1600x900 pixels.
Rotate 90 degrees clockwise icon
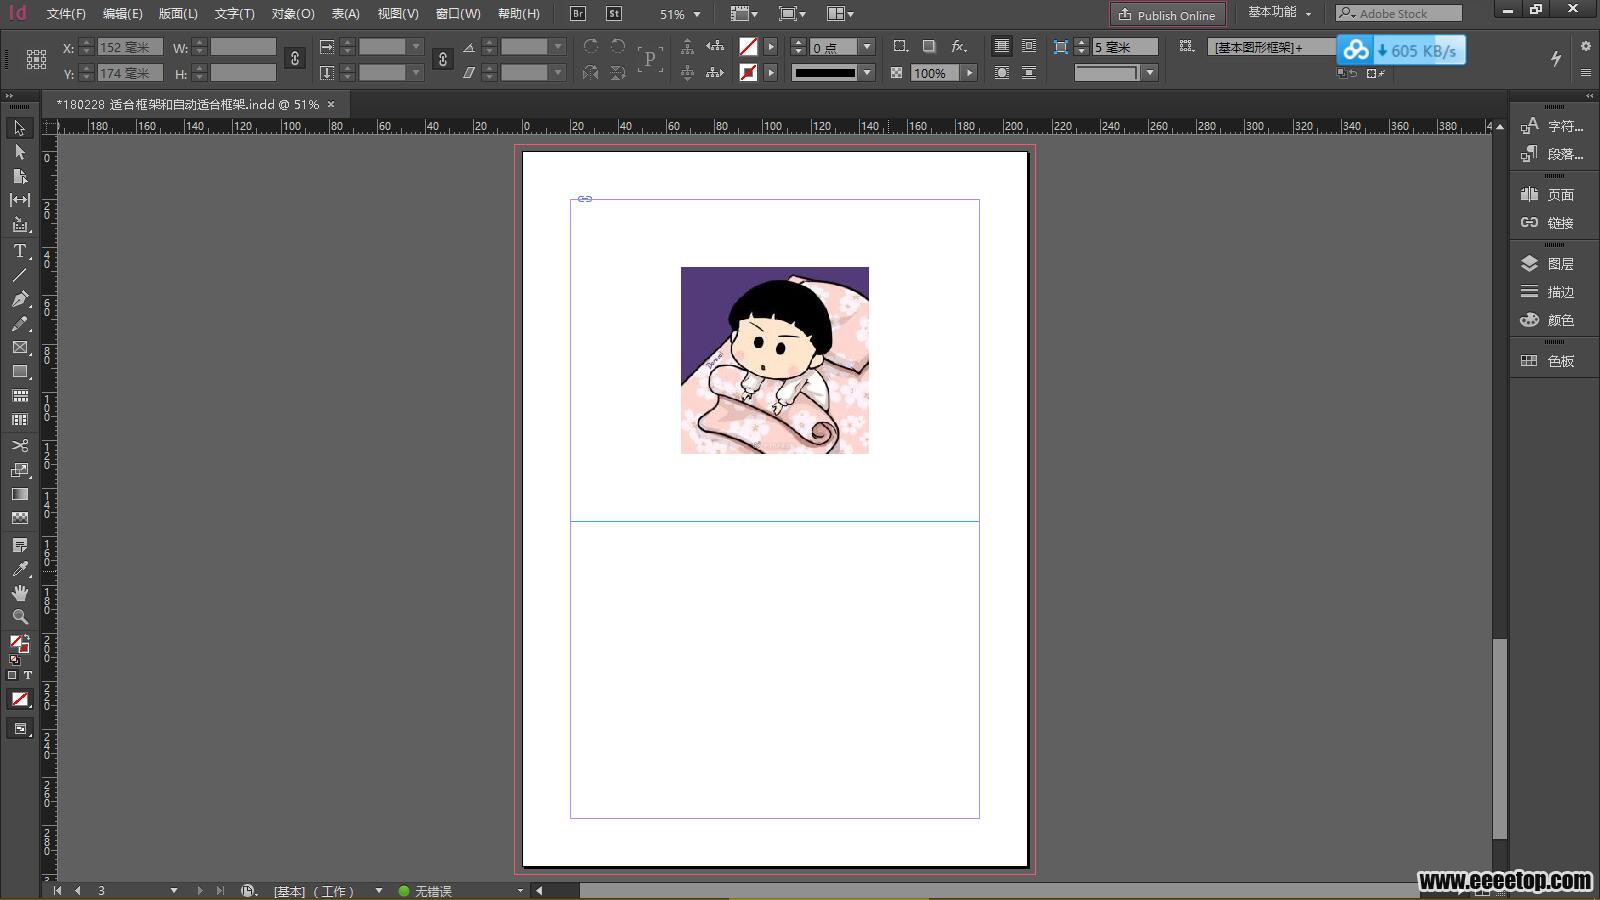click(x=591, y=47)
